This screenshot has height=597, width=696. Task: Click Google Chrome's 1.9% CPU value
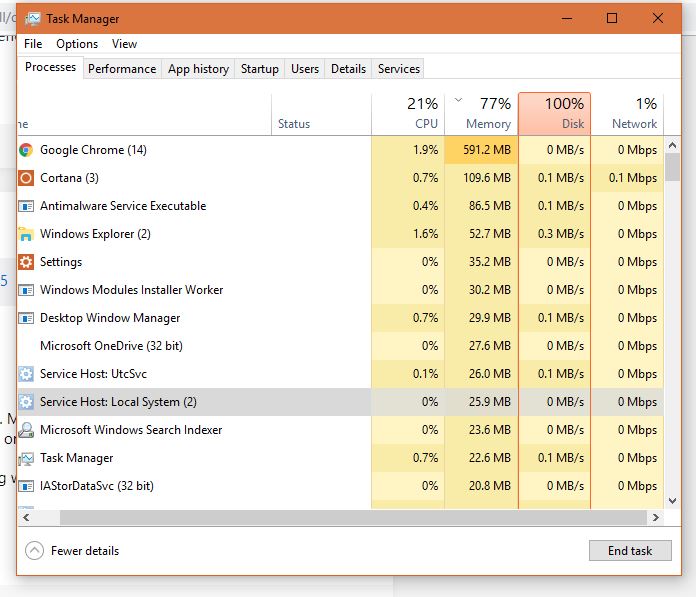(x=425, y=150)
